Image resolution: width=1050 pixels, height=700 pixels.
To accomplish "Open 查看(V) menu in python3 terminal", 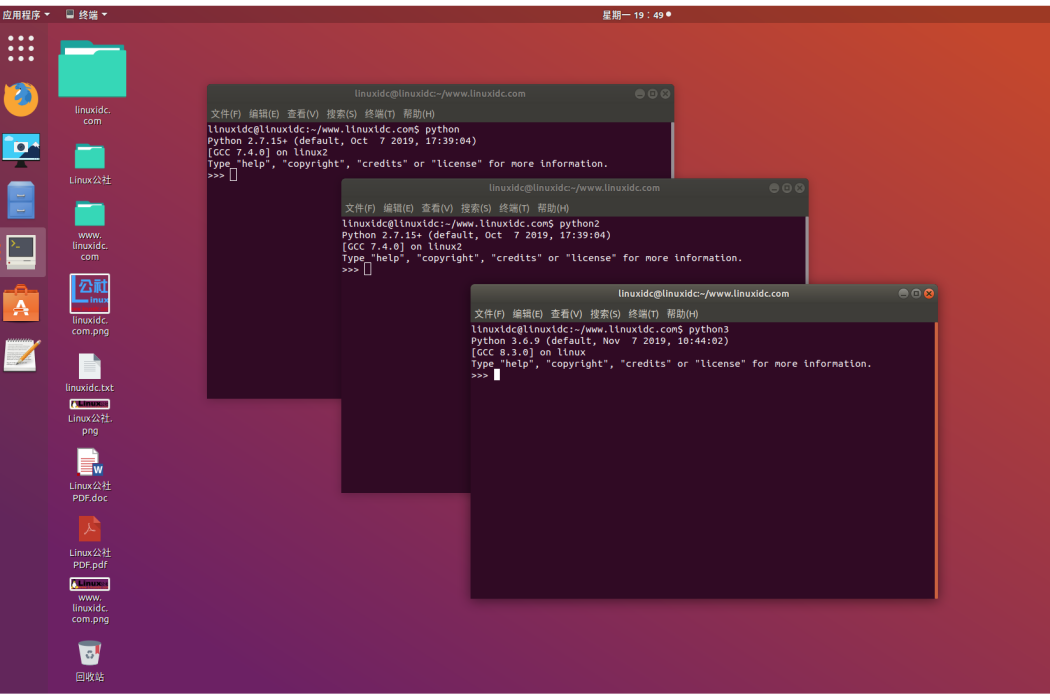I will coord(567,314).
